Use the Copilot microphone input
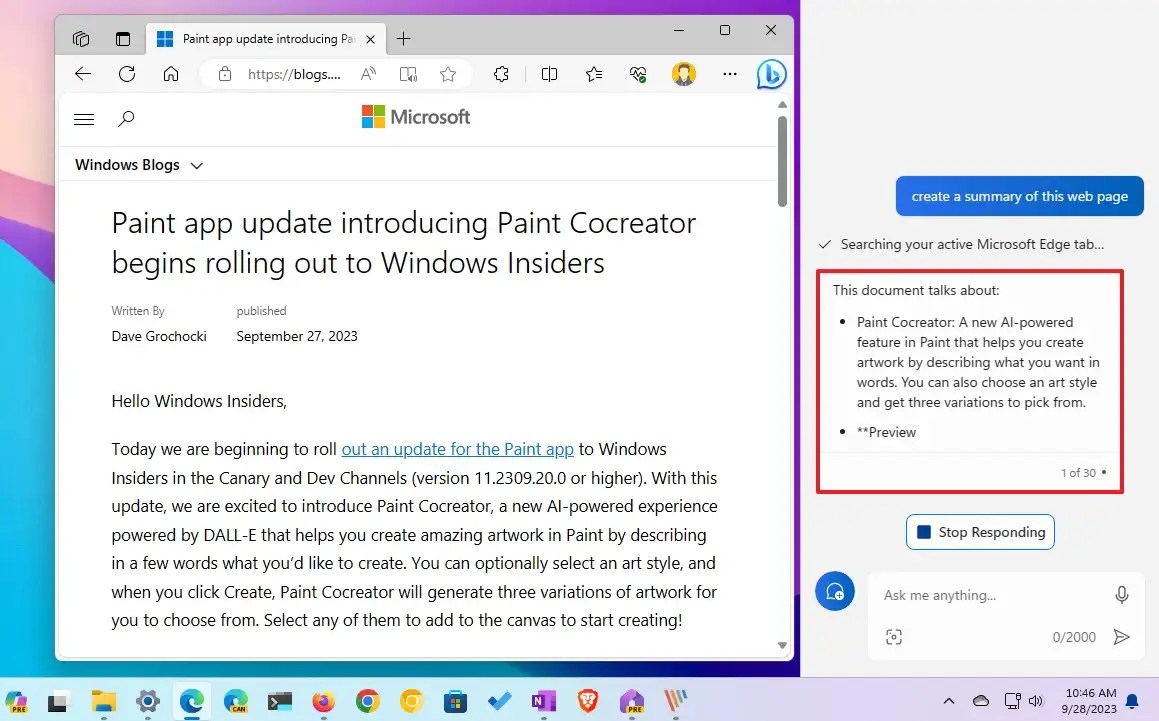1159x721 pixels. coord(1121,595)
